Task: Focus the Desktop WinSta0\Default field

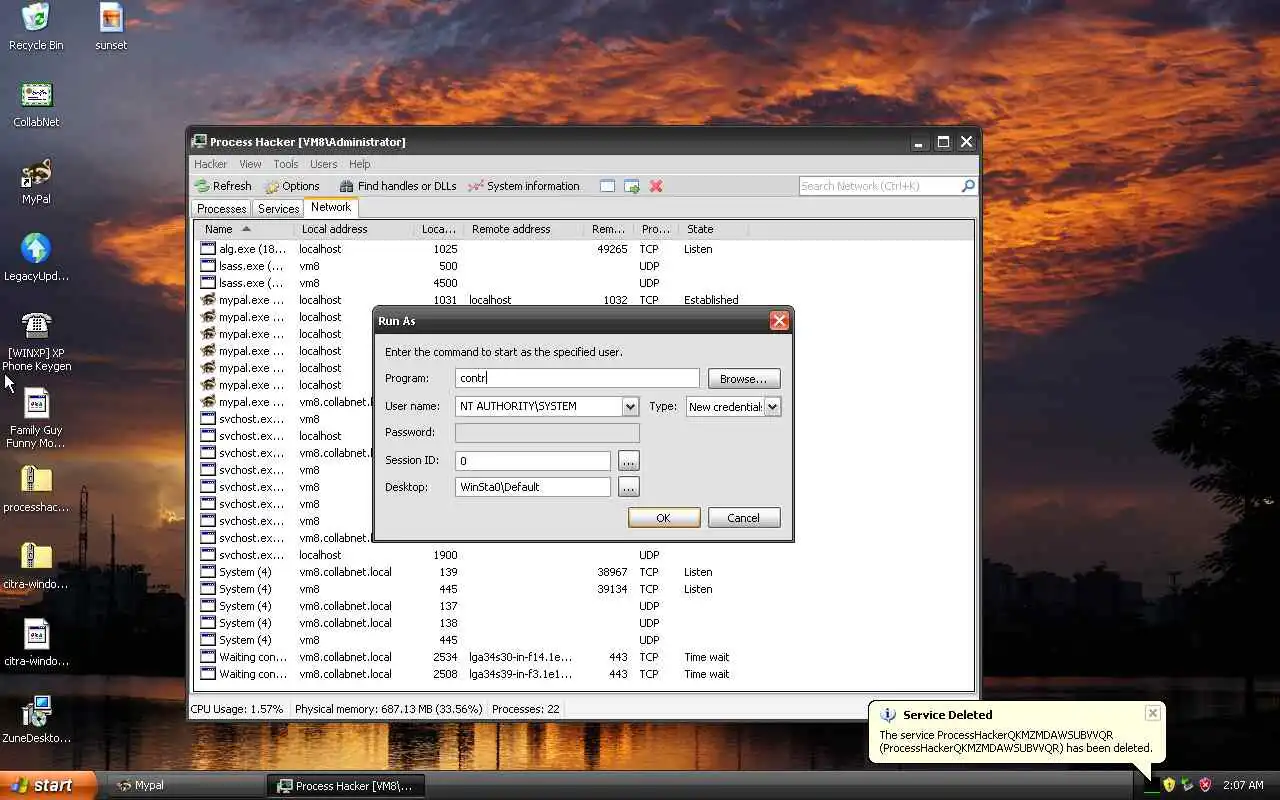Action: [533, 487]
